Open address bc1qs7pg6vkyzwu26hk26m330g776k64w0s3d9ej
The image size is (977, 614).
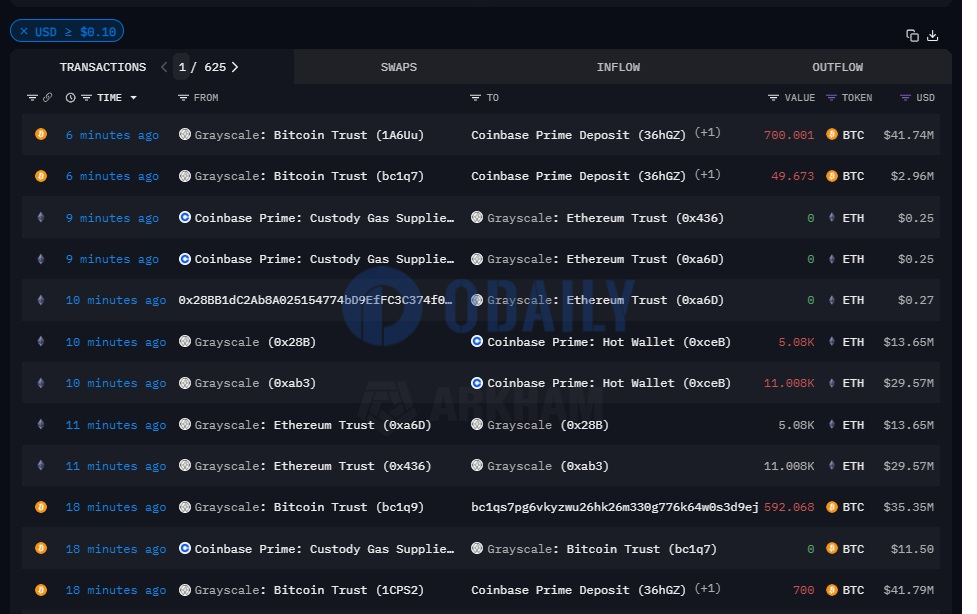tap(615, 507)
